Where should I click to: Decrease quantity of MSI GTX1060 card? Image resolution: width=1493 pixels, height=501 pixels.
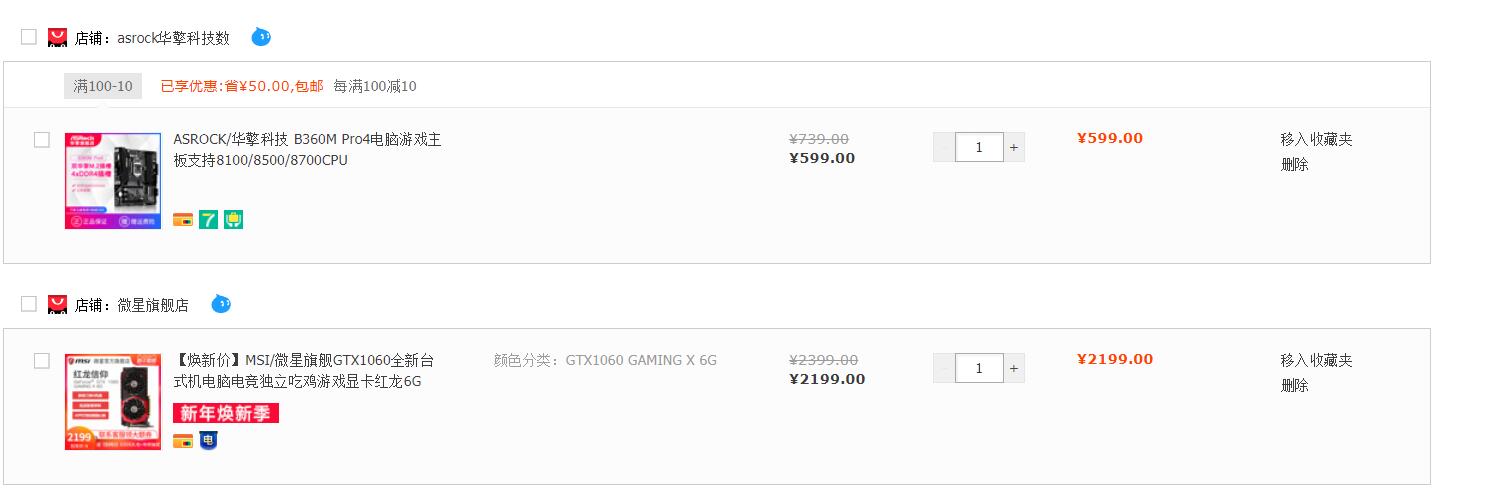(x=944, y=368)
